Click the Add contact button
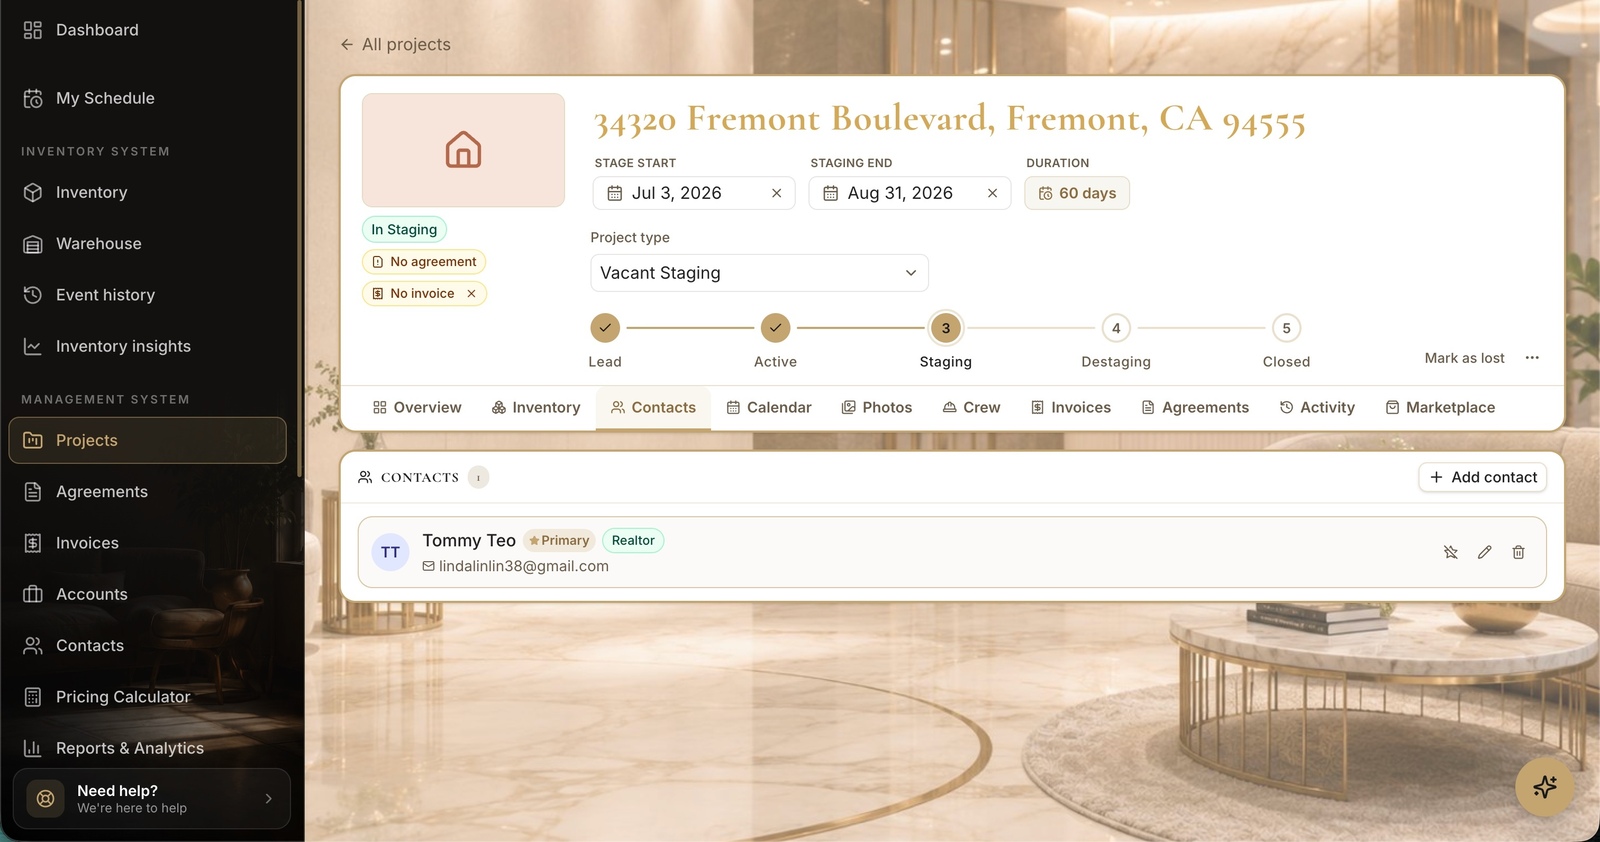 point(1483,477)
